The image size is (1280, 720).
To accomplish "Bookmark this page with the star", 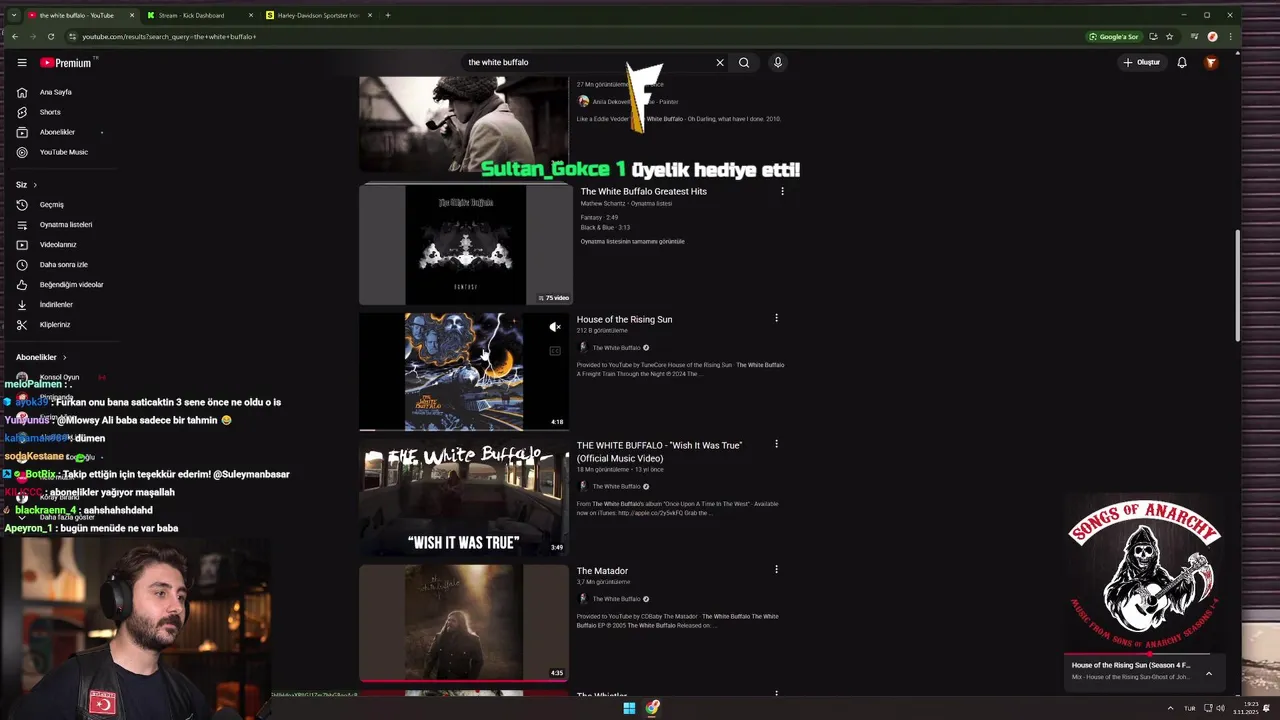I will (x=1169, y=37).
